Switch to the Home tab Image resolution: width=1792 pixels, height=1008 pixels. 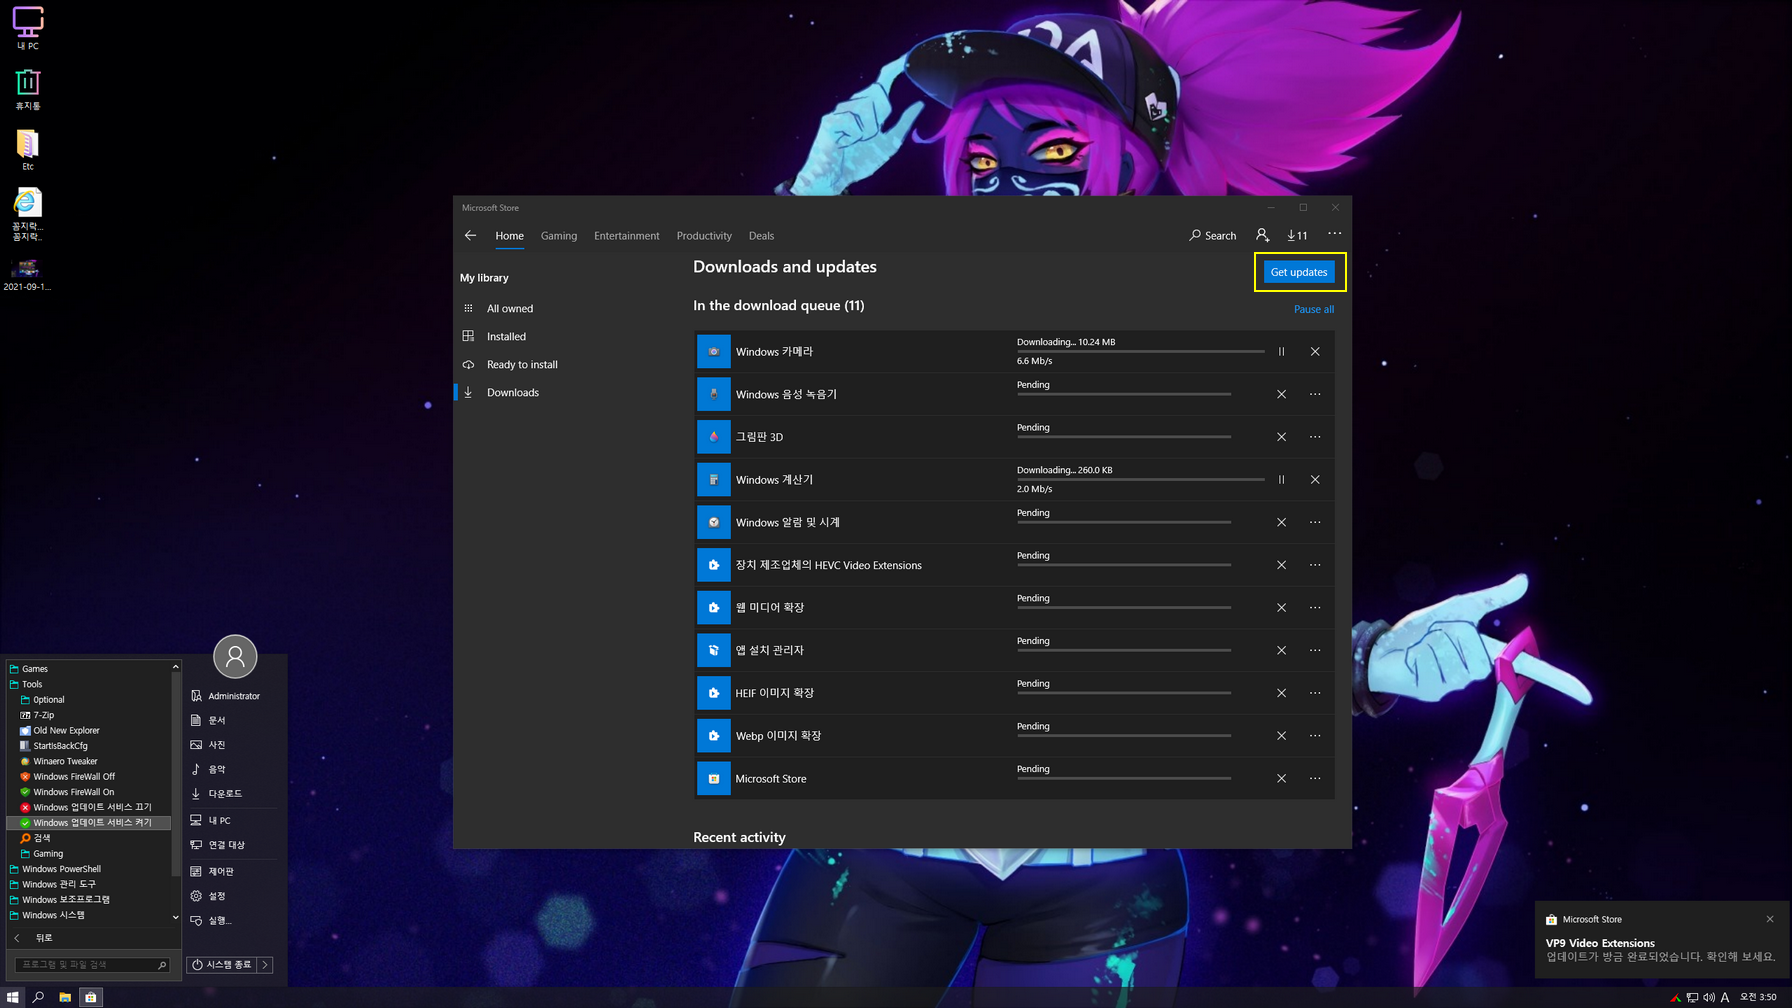point(509,236)
